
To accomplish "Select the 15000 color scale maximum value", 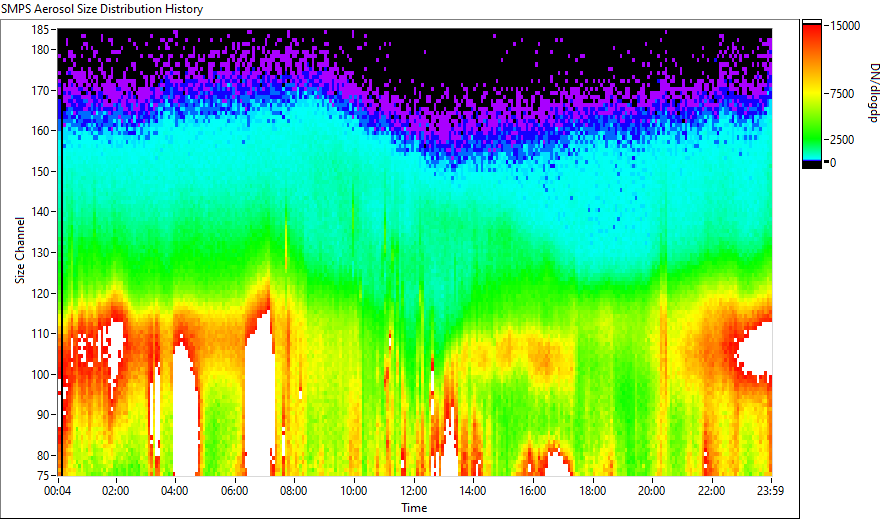I will click(845, 26).
